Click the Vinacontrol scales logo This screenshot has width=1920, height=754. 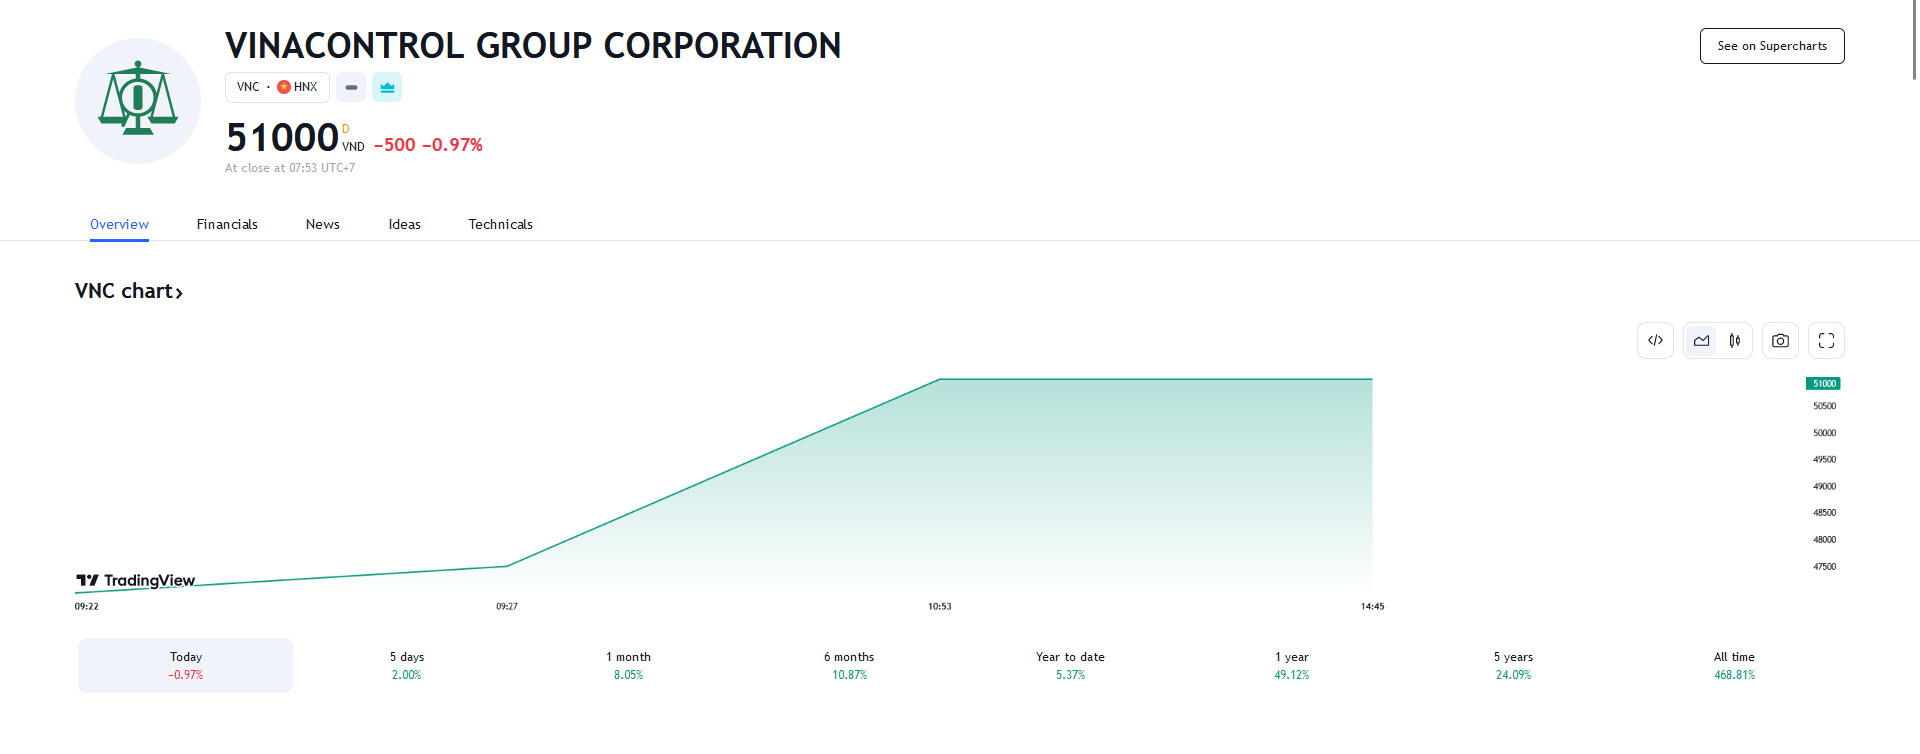tap(138, 101)
